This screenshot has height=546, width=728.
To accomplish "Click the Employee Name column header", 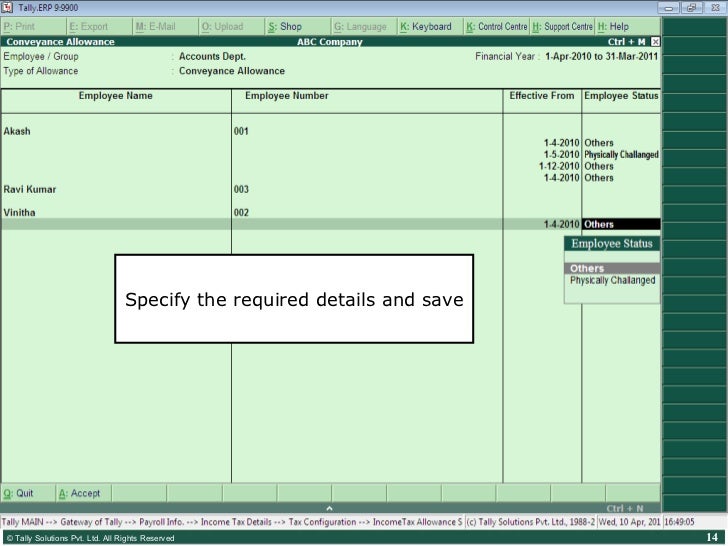I will click(x=115, y=96).
